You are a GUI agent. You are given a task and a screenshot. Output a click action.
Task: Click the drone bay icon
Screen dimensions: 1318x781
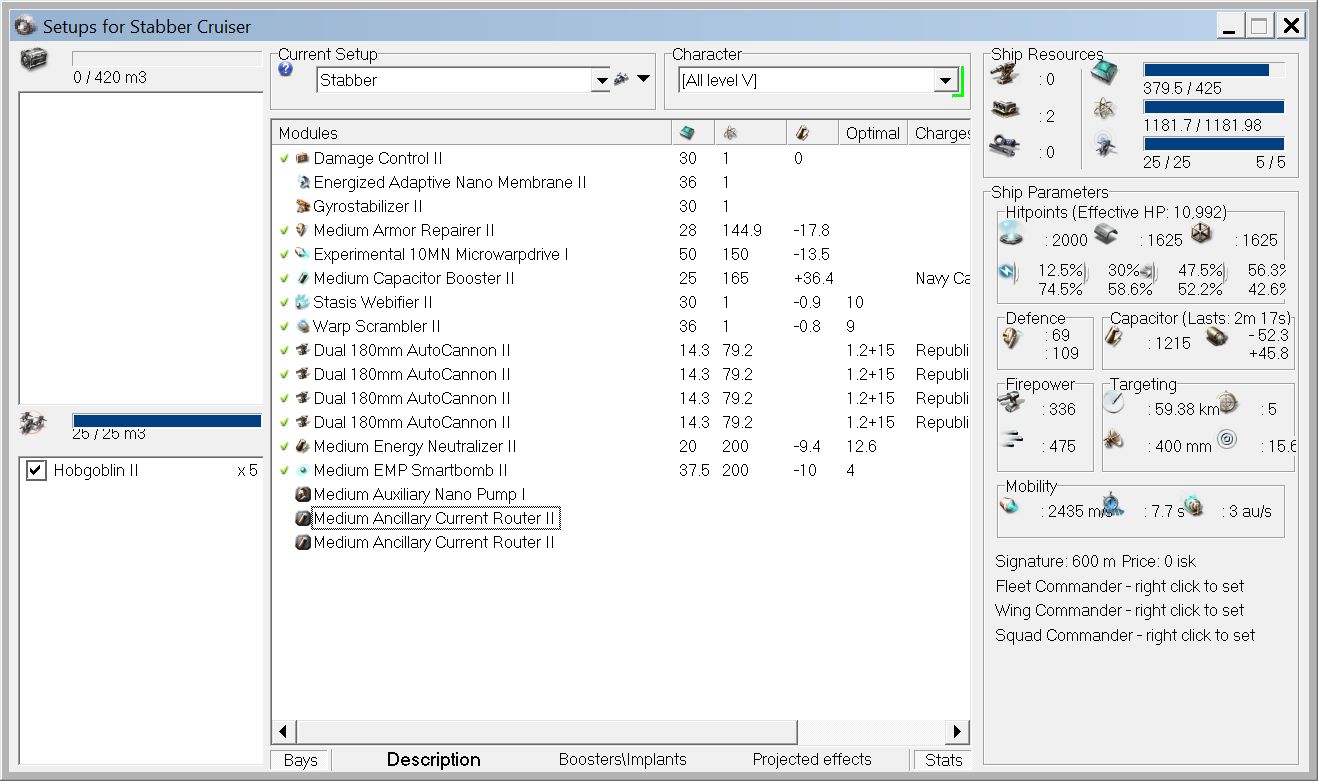tap(32, 424)
